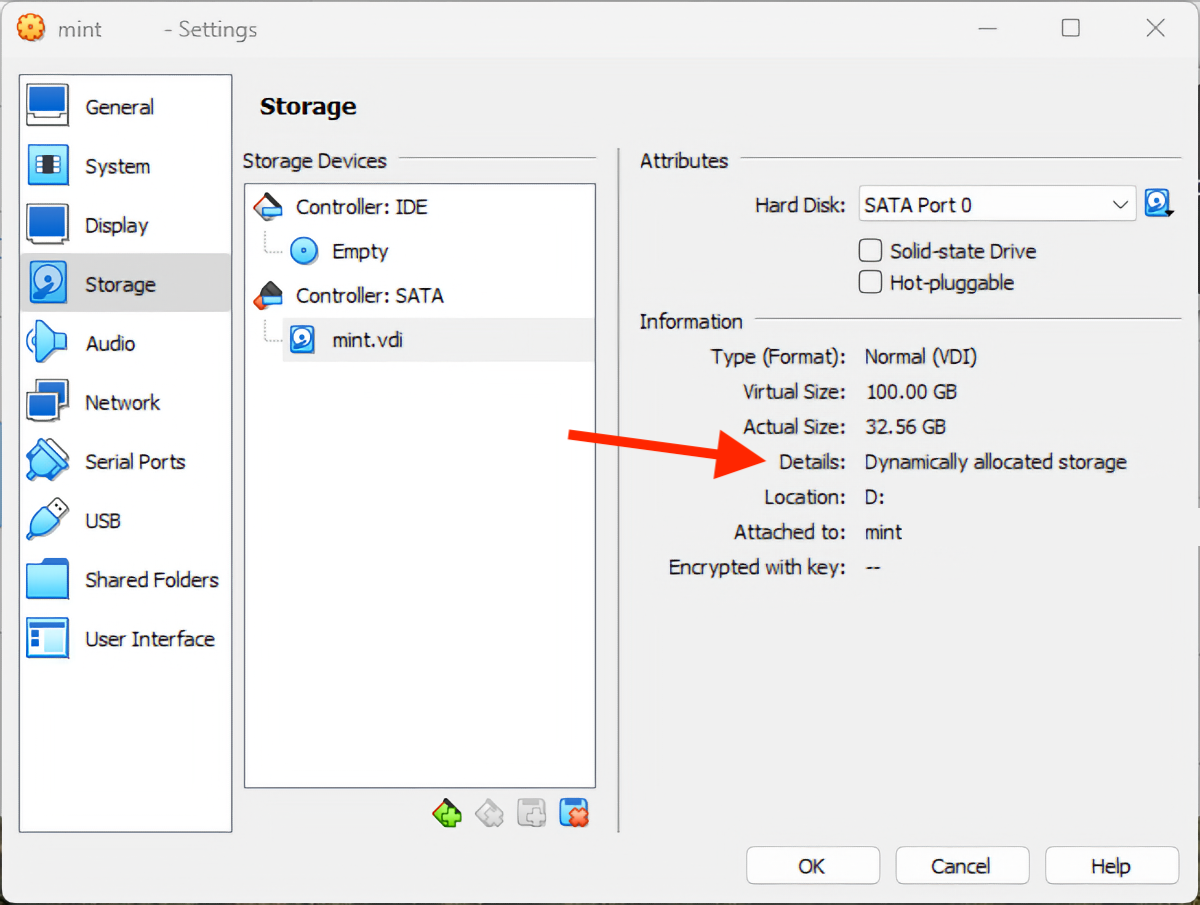Confirm settings with OK button

click(812, 866)
